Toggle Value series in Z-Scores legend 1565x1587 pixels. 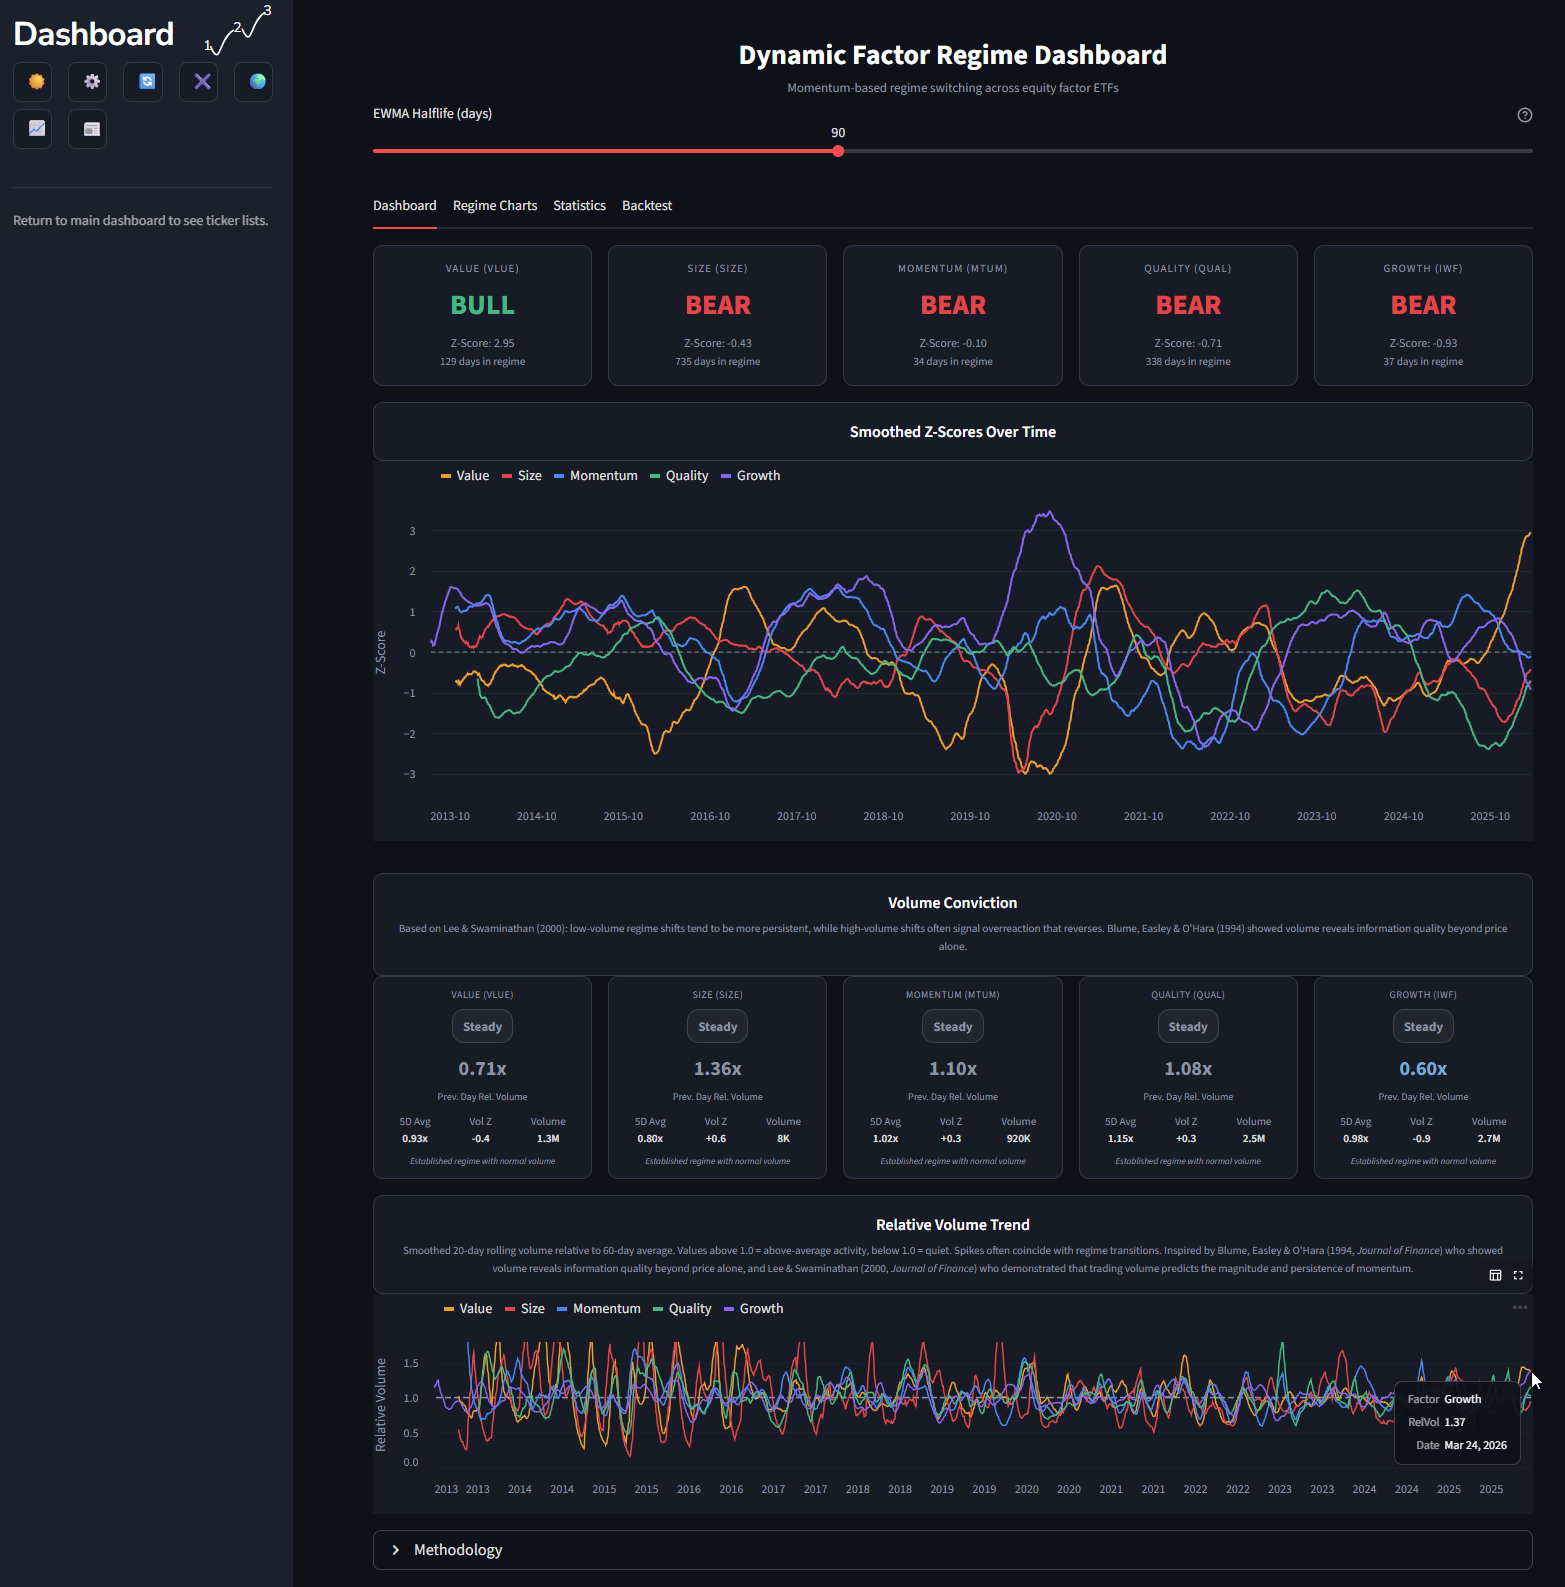[x=465, y=476]
